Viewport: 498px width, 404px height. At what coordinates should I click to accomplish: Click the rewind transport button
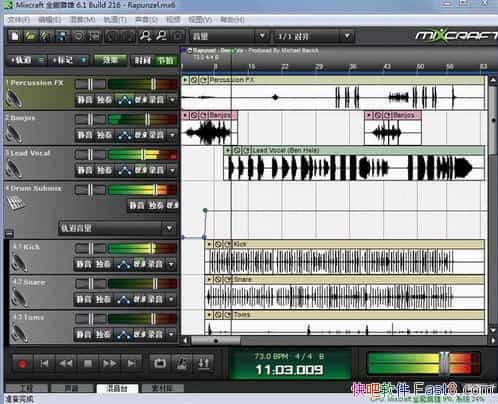[66, 364]
